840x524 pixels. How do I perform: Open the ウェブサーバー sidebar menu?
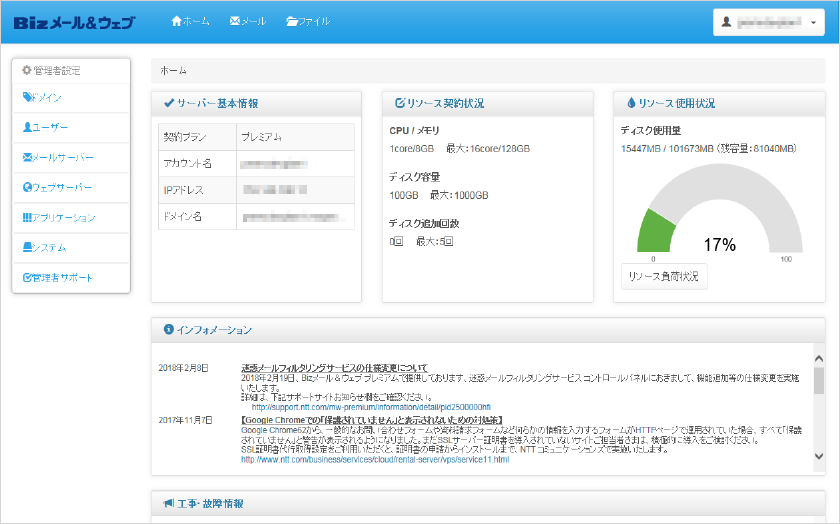pyautogui.click(x=71, y=188)
